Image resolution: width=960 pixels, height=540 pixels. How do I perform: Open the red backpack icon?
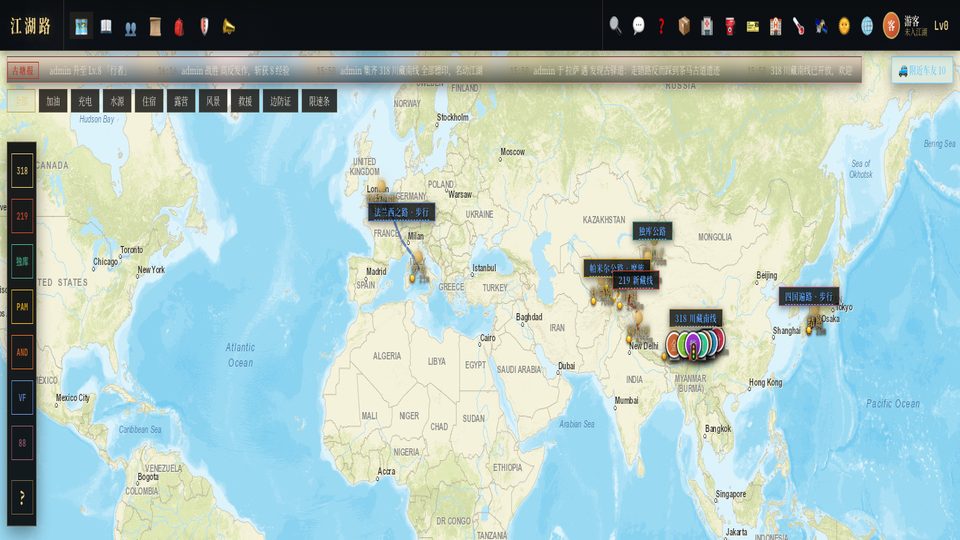pos(179,27)
